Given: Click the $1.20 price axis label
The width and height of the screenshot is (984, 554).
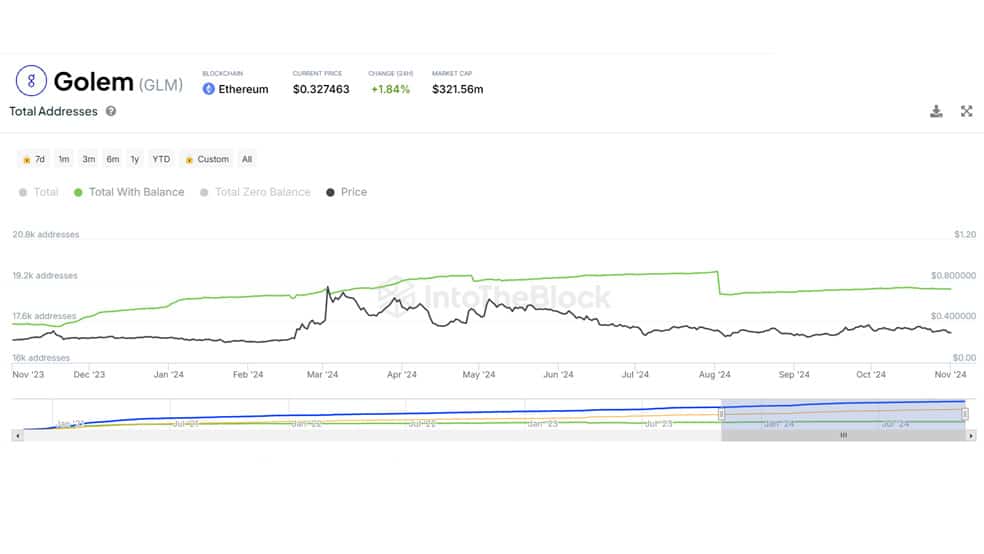Looking at the screenshot, I should click(965, 234).
